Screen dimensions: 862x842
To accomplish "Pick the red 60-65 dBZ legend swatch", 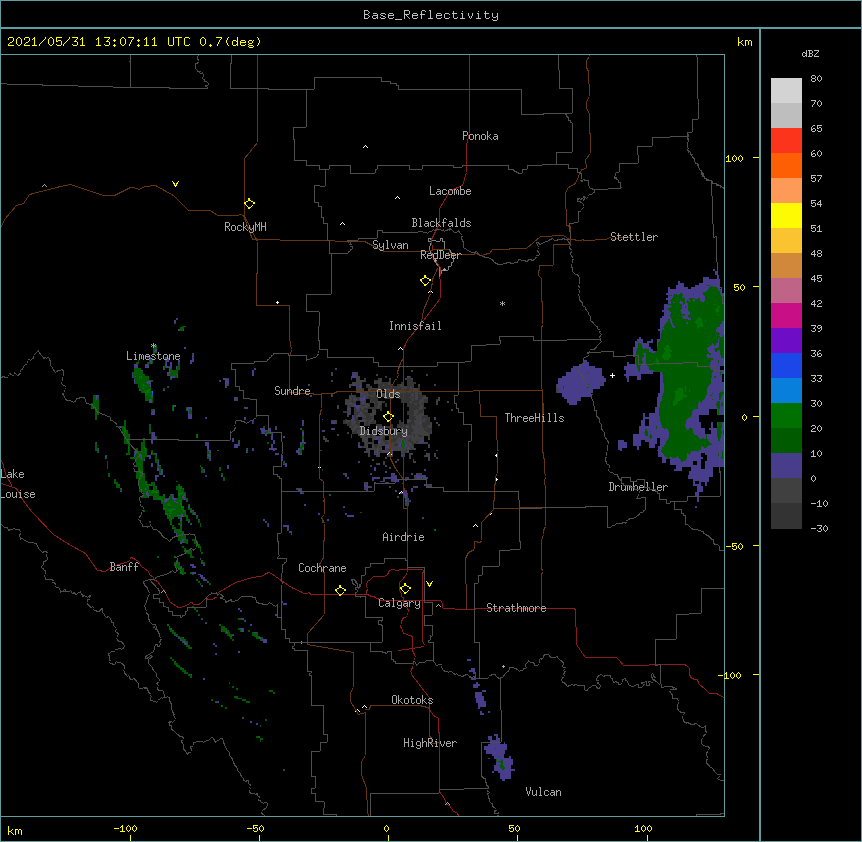I will pos(786,140).
